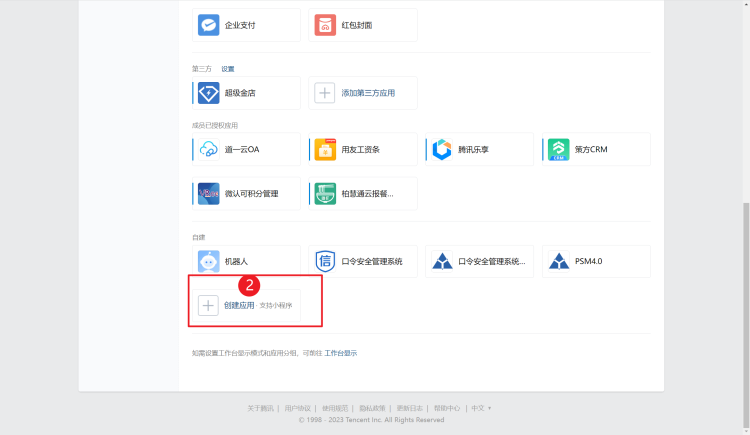Open the 企业支付 app
The height and width of the screenshot is (435, 750).
(246, 25)
